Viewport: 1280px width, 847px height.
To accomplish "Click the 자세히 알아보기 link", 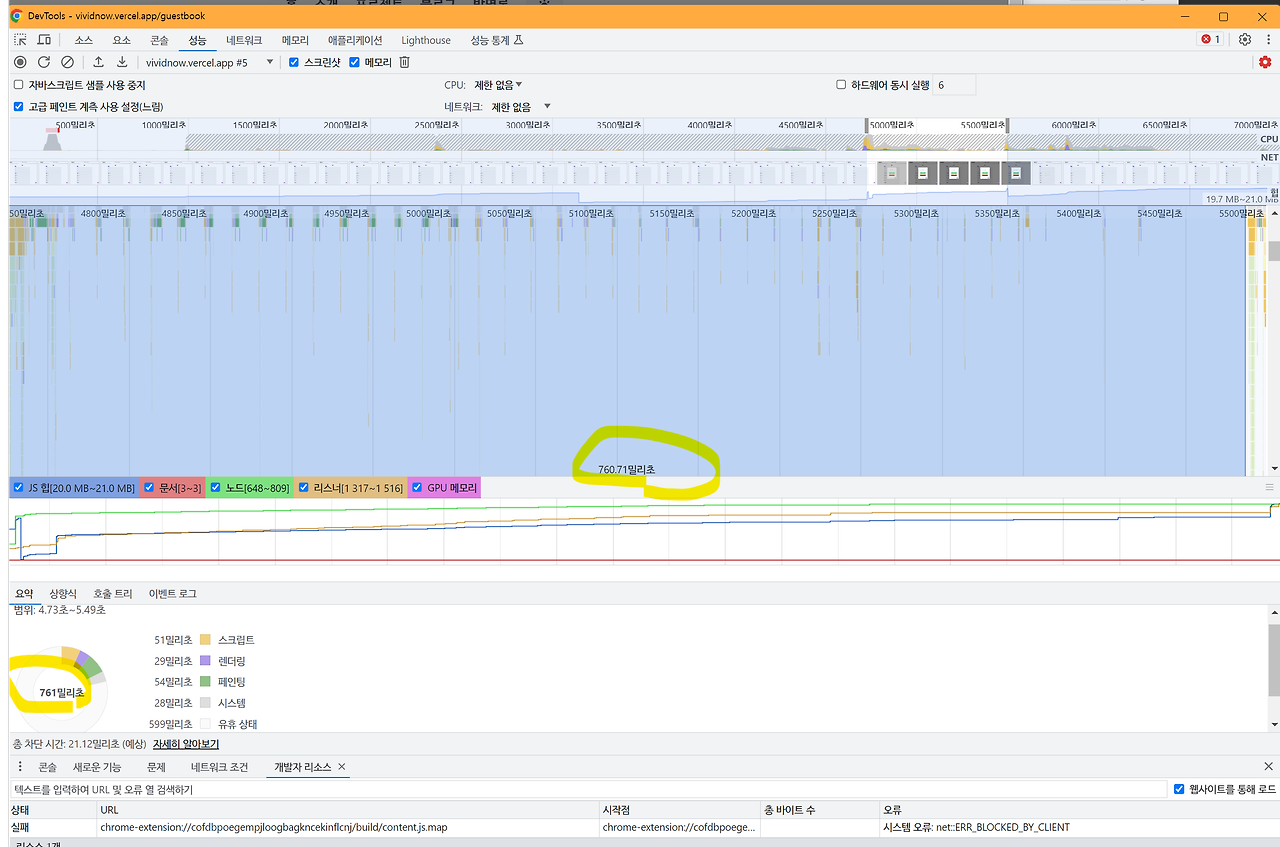I will (x=186, y=744).
